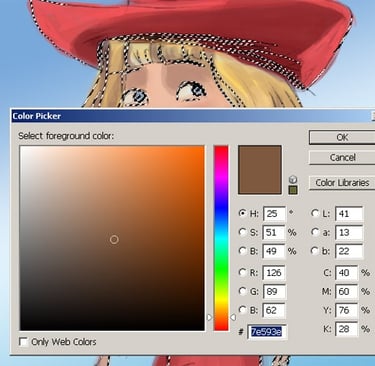Click the brightness field showing 49

(274, 251)
